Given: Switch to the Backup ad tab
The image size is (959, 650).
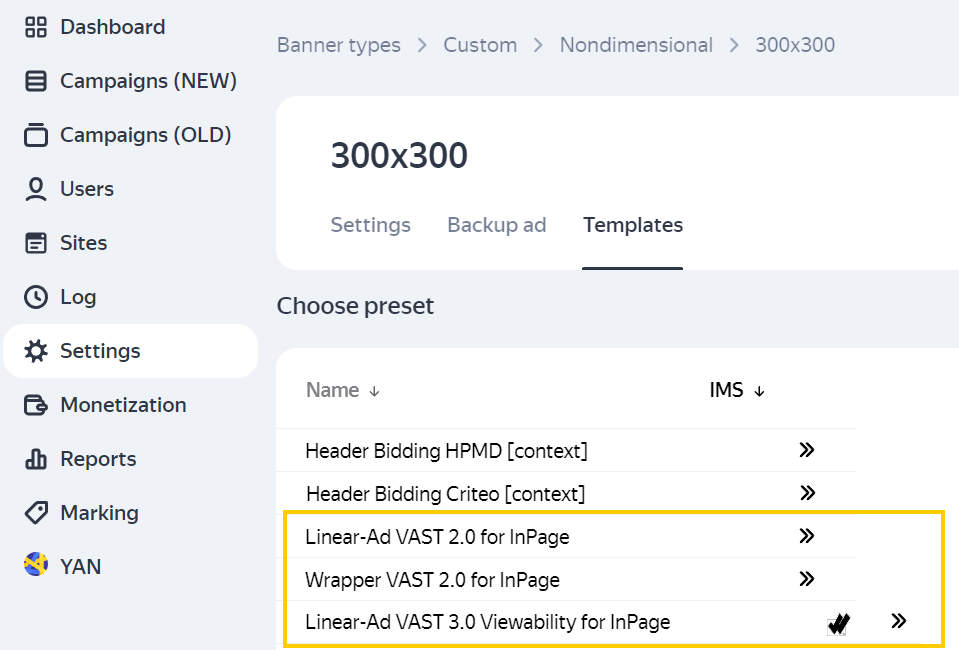Looking at the screenshot, I should (x=496, y=225).
